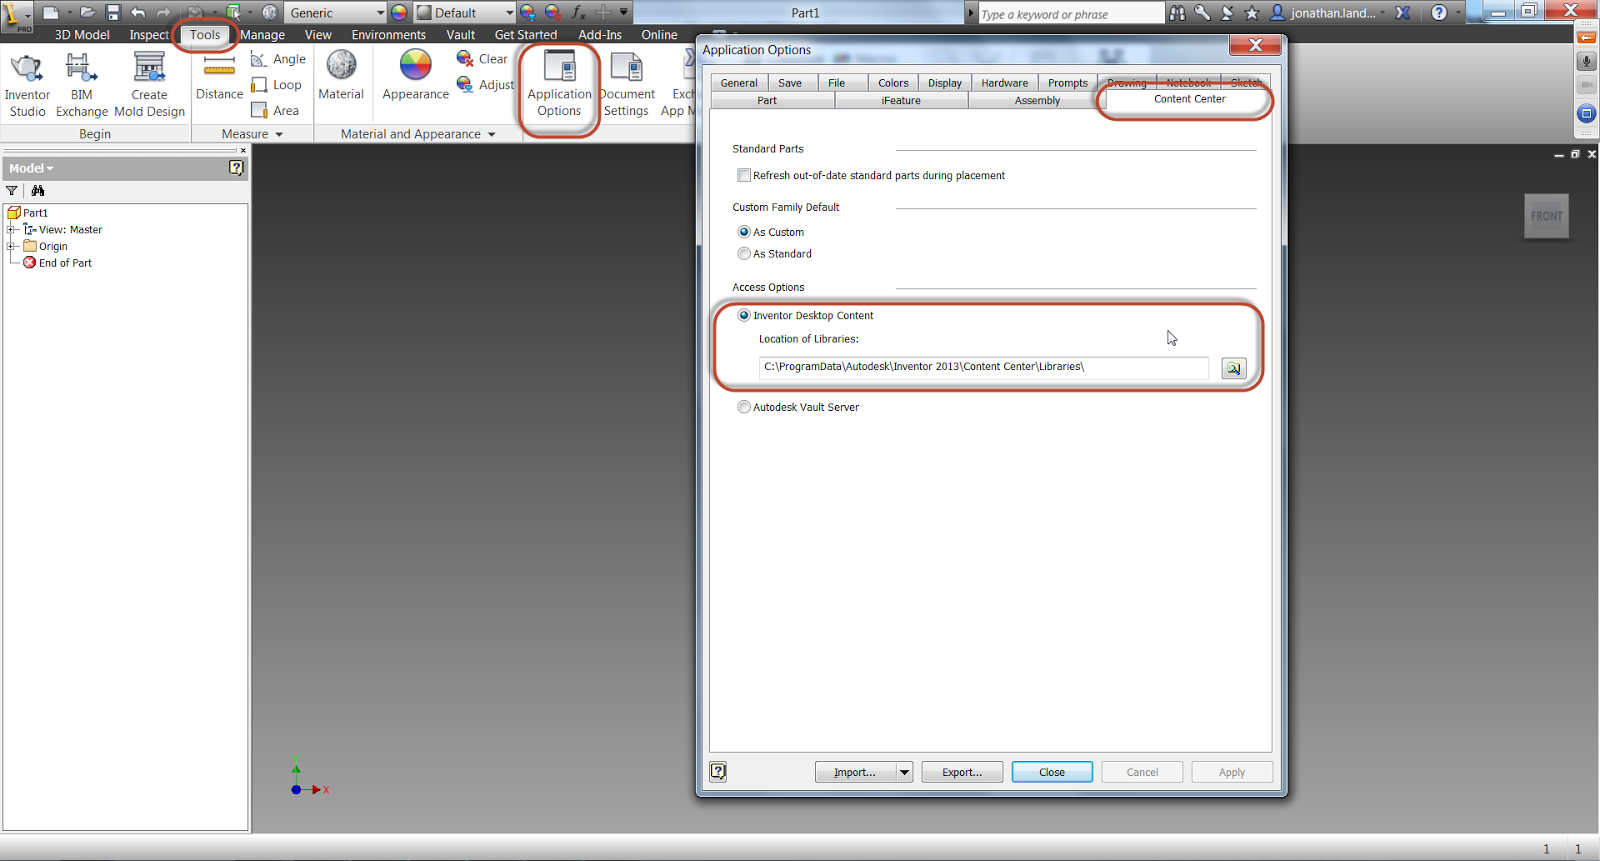1600x861 pixels.
Task: Open the Inventor Studio environment
Action: [27, 85]
